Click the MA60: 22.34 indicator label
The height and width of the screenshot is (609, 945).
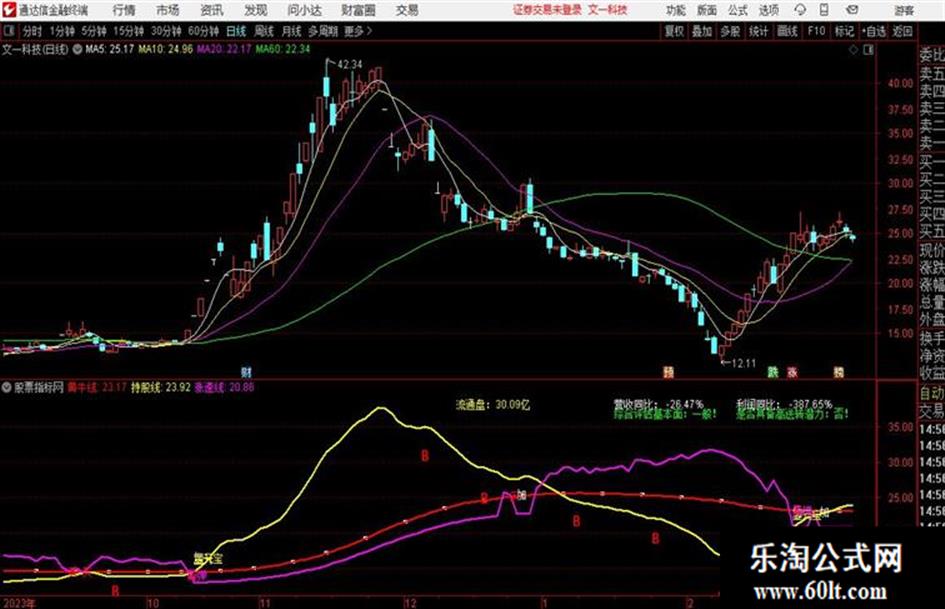283,49
